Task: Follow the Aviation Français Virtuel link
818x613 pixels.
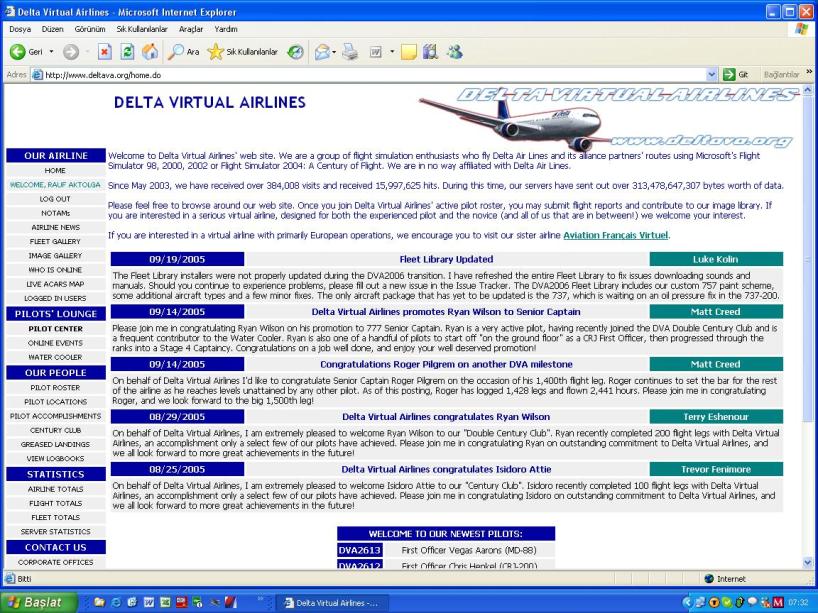Action: coord(616,235)
